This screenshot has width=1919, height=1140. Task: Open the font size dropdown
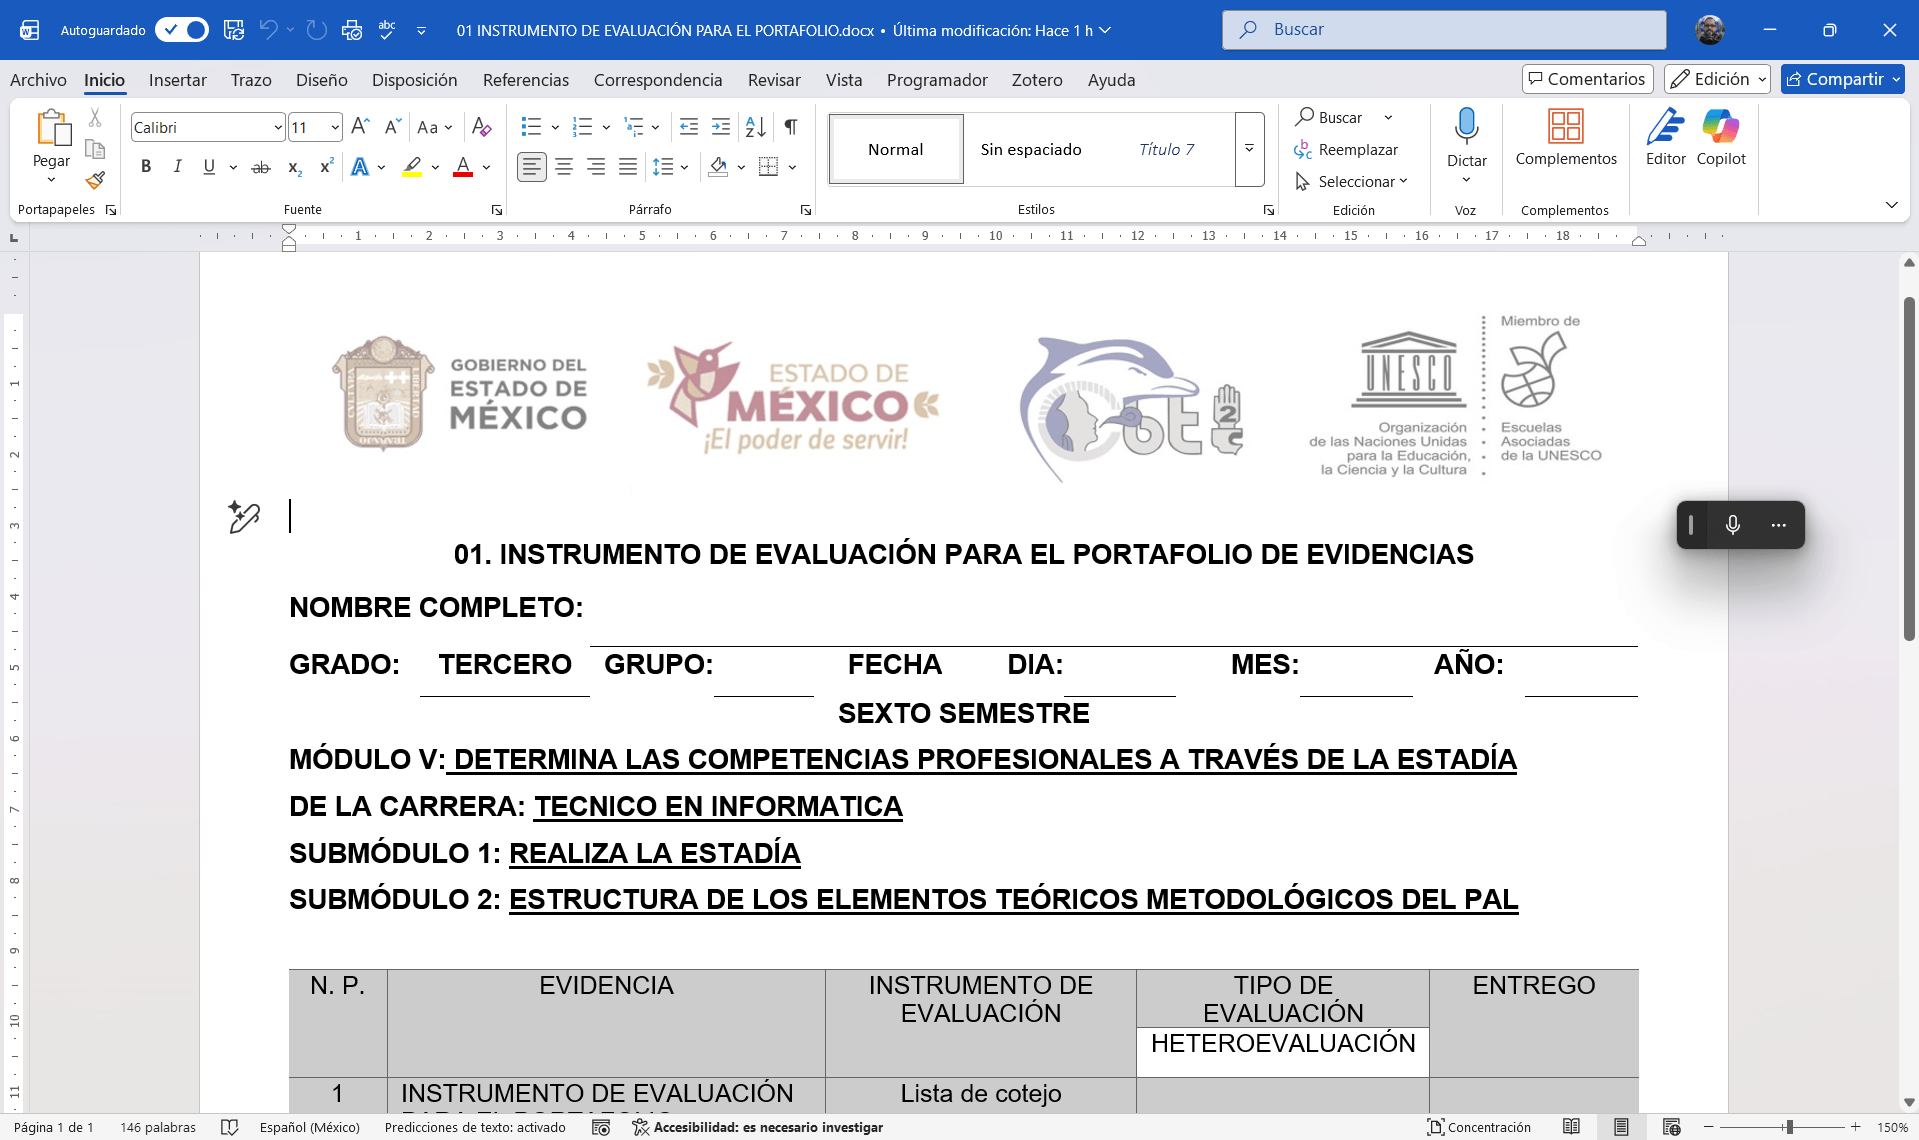tap(333, 127)
